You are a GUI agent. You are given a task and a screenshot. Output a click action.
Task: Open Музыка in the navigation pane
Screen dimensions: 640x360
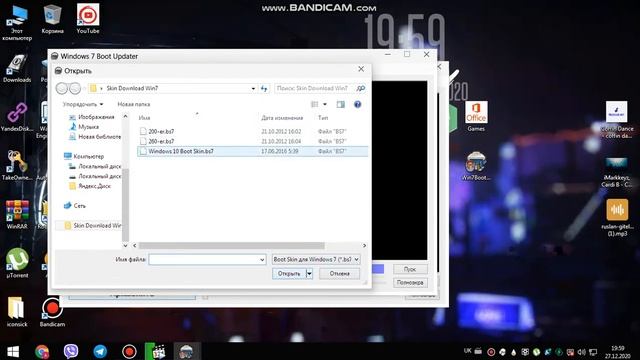pos(84,127)
